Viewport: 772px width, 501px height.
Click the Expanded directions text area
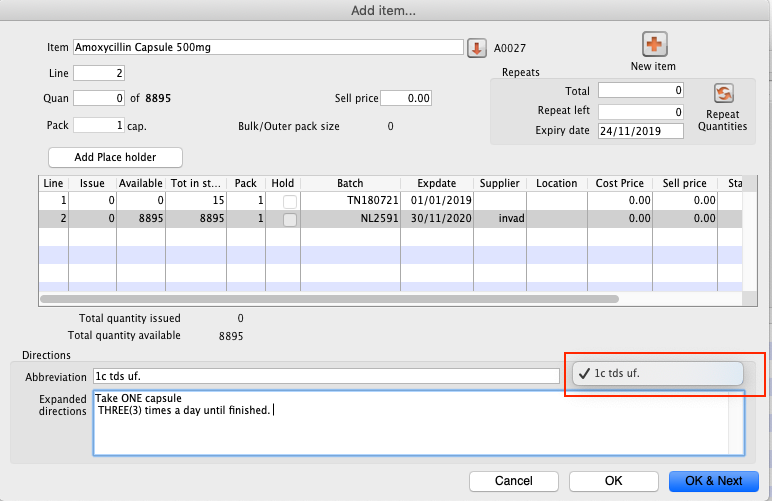pyautogui.click(x=418, y=422)
